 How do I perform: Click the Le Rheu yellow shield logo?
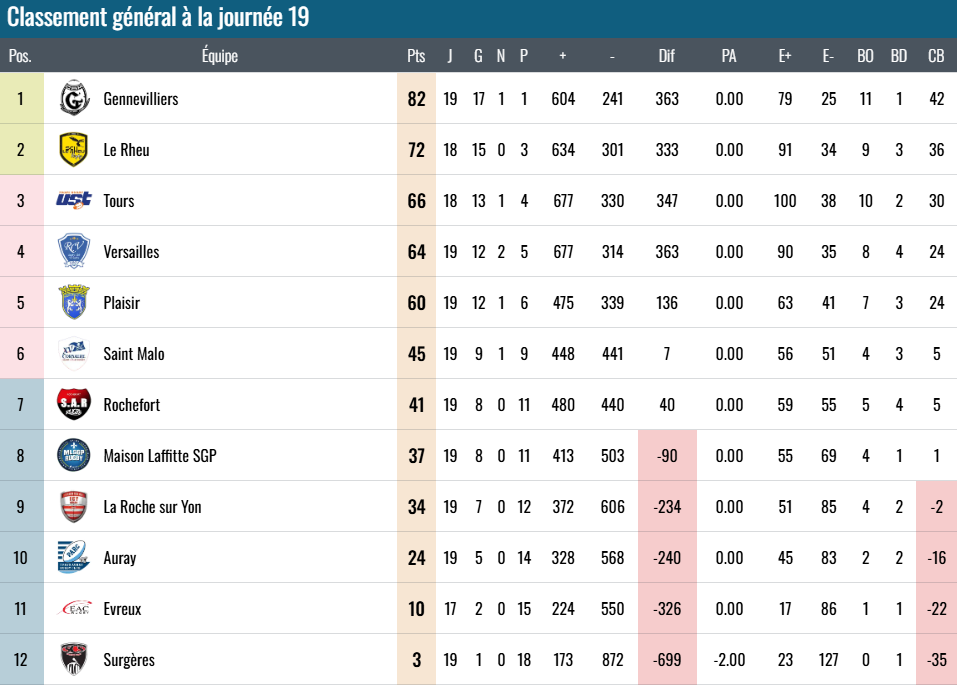click(74, 150)
